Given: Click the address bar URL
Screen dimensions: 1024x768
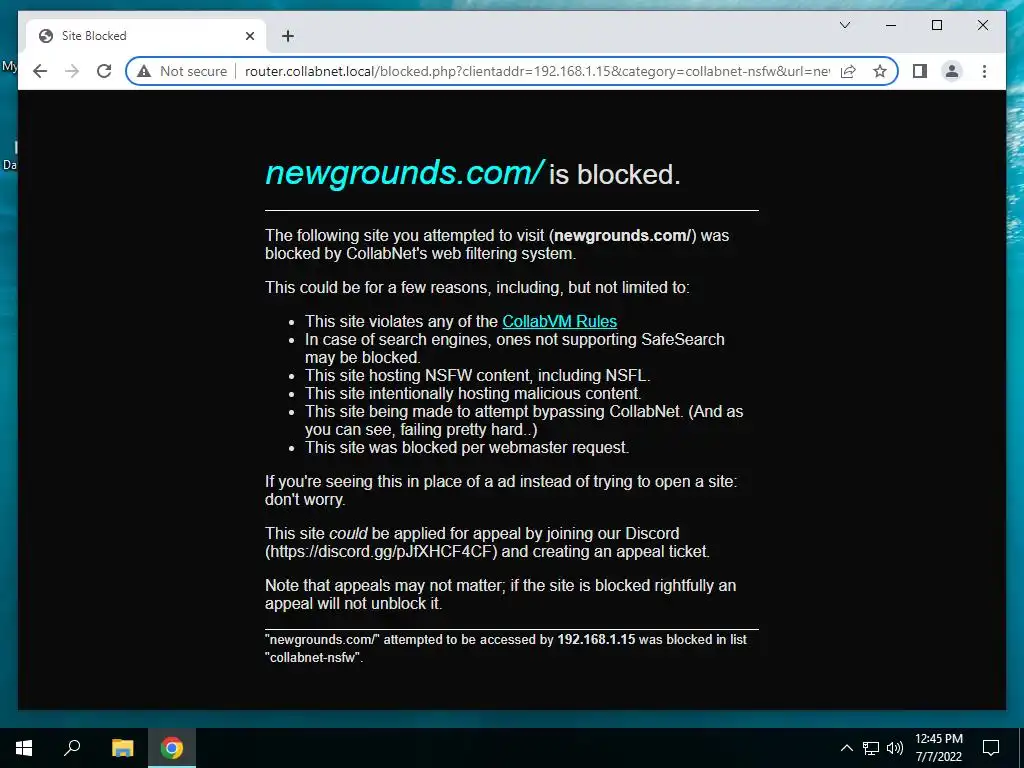Looking at the screenshot, I should tap(537, 71).
